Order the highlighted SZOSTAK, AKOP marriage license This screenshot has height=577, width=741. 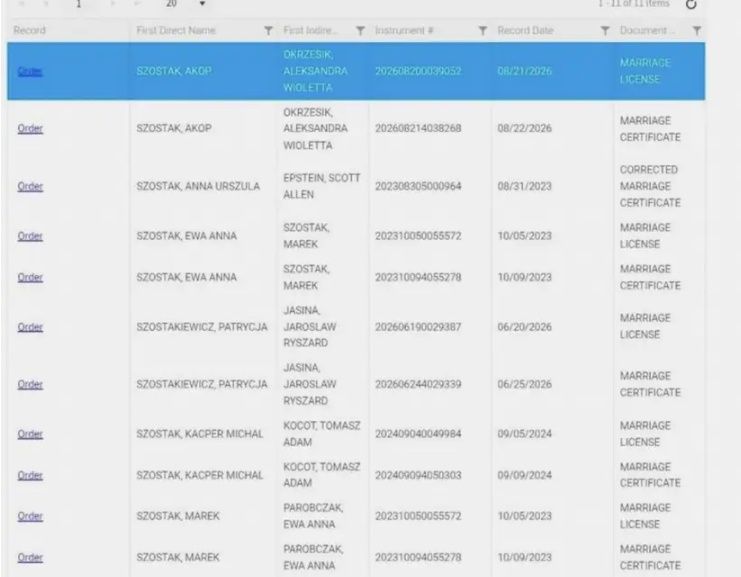pyautogui.click(x=30, y=71)
